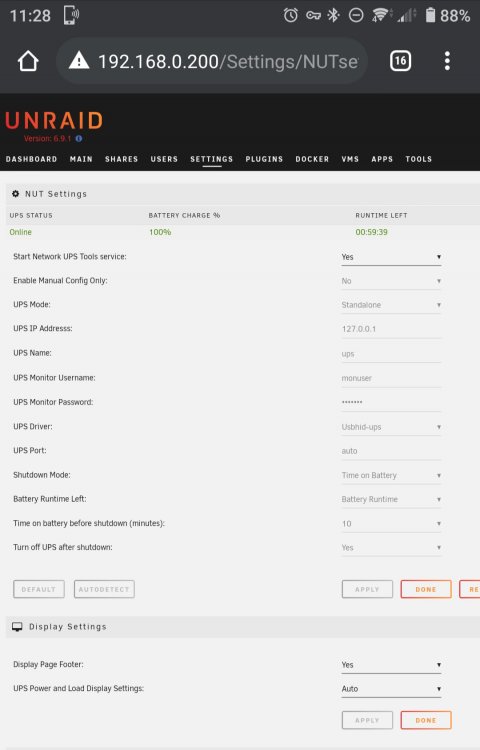This screenshot has height=750, width=480.
Task: Open the UPS Driver dropdown
Action: (x=391, y=427)
